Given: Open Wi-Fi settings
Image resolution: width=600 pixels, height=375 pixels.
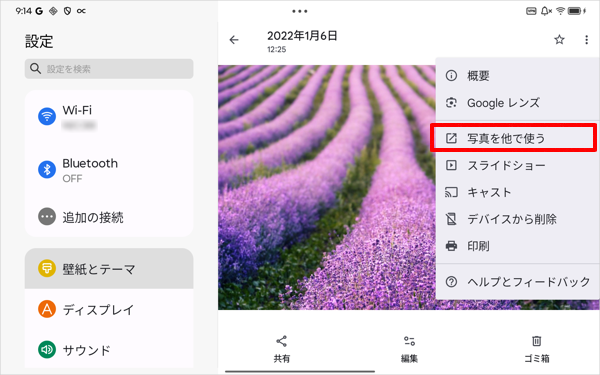Looking at the screenshot, I should click(x=109, y=117).
